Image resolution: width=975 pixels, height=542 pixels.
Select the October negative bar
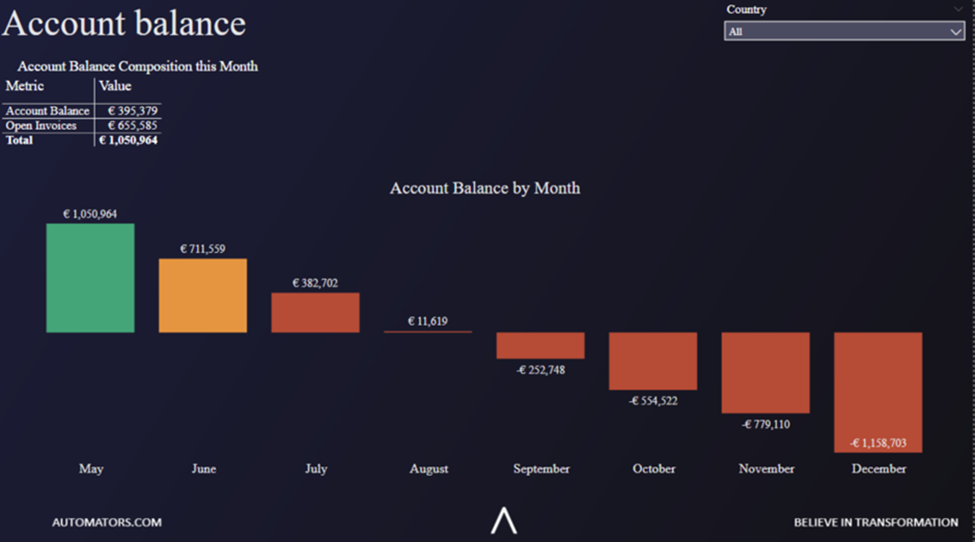click(x=653, y=360)
